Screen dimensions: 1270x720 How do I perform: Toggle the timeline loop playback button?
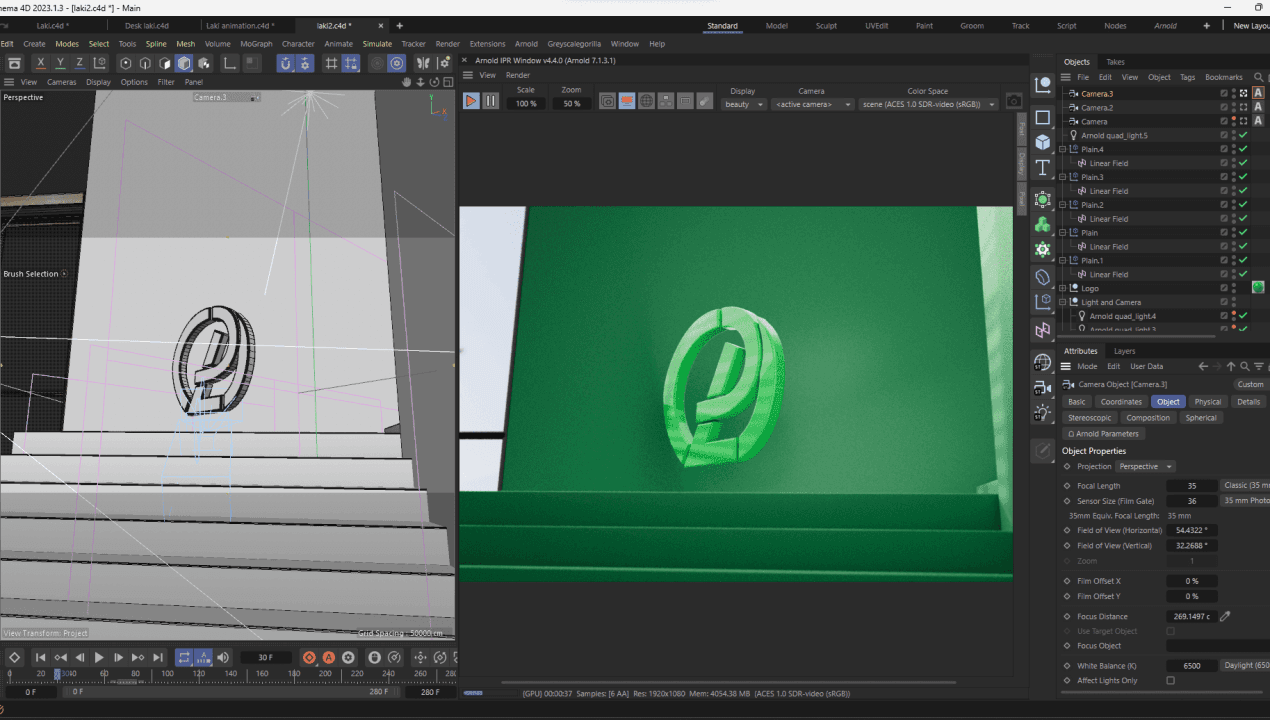pyautogui.click(x=184, y=657)
